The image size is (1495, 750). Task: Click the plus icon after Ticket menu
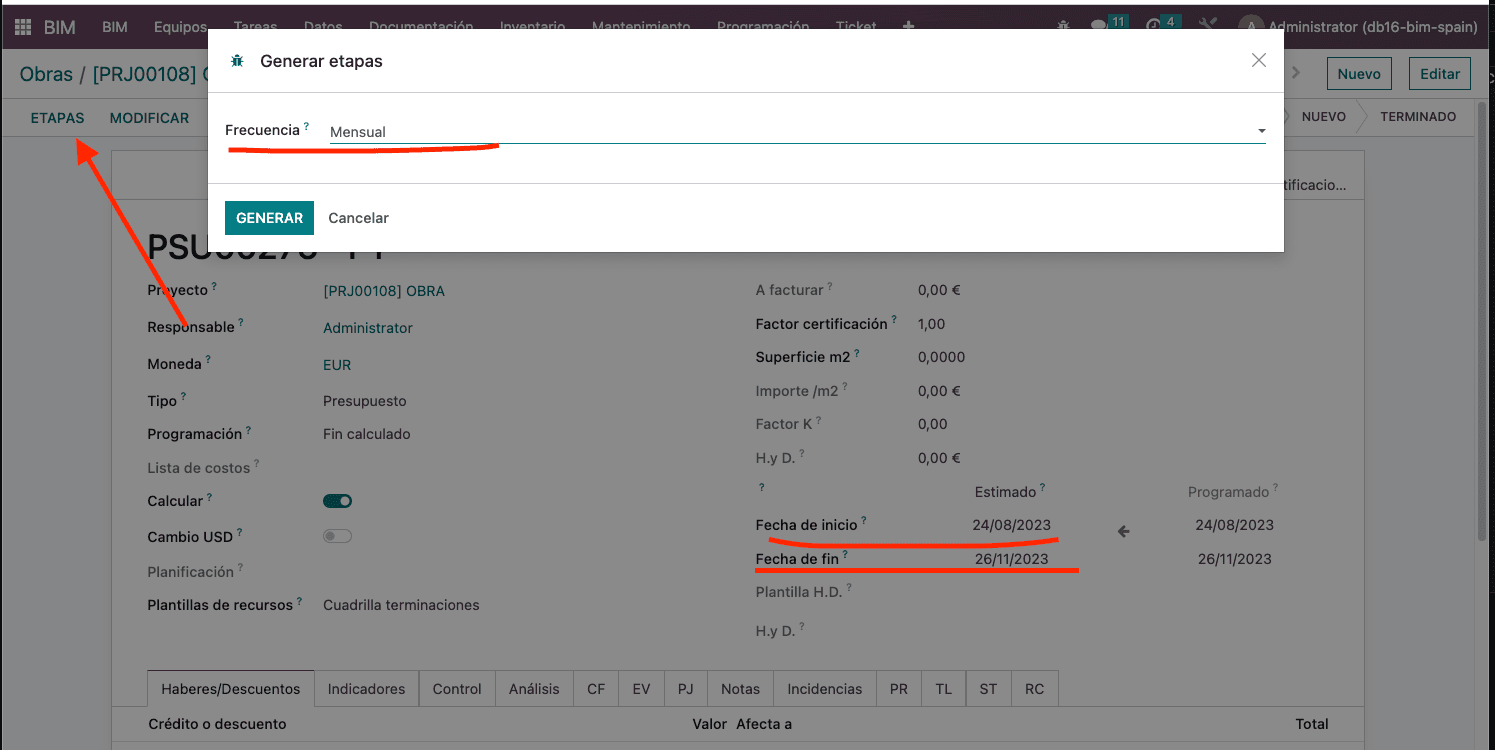tap(909, 27)
